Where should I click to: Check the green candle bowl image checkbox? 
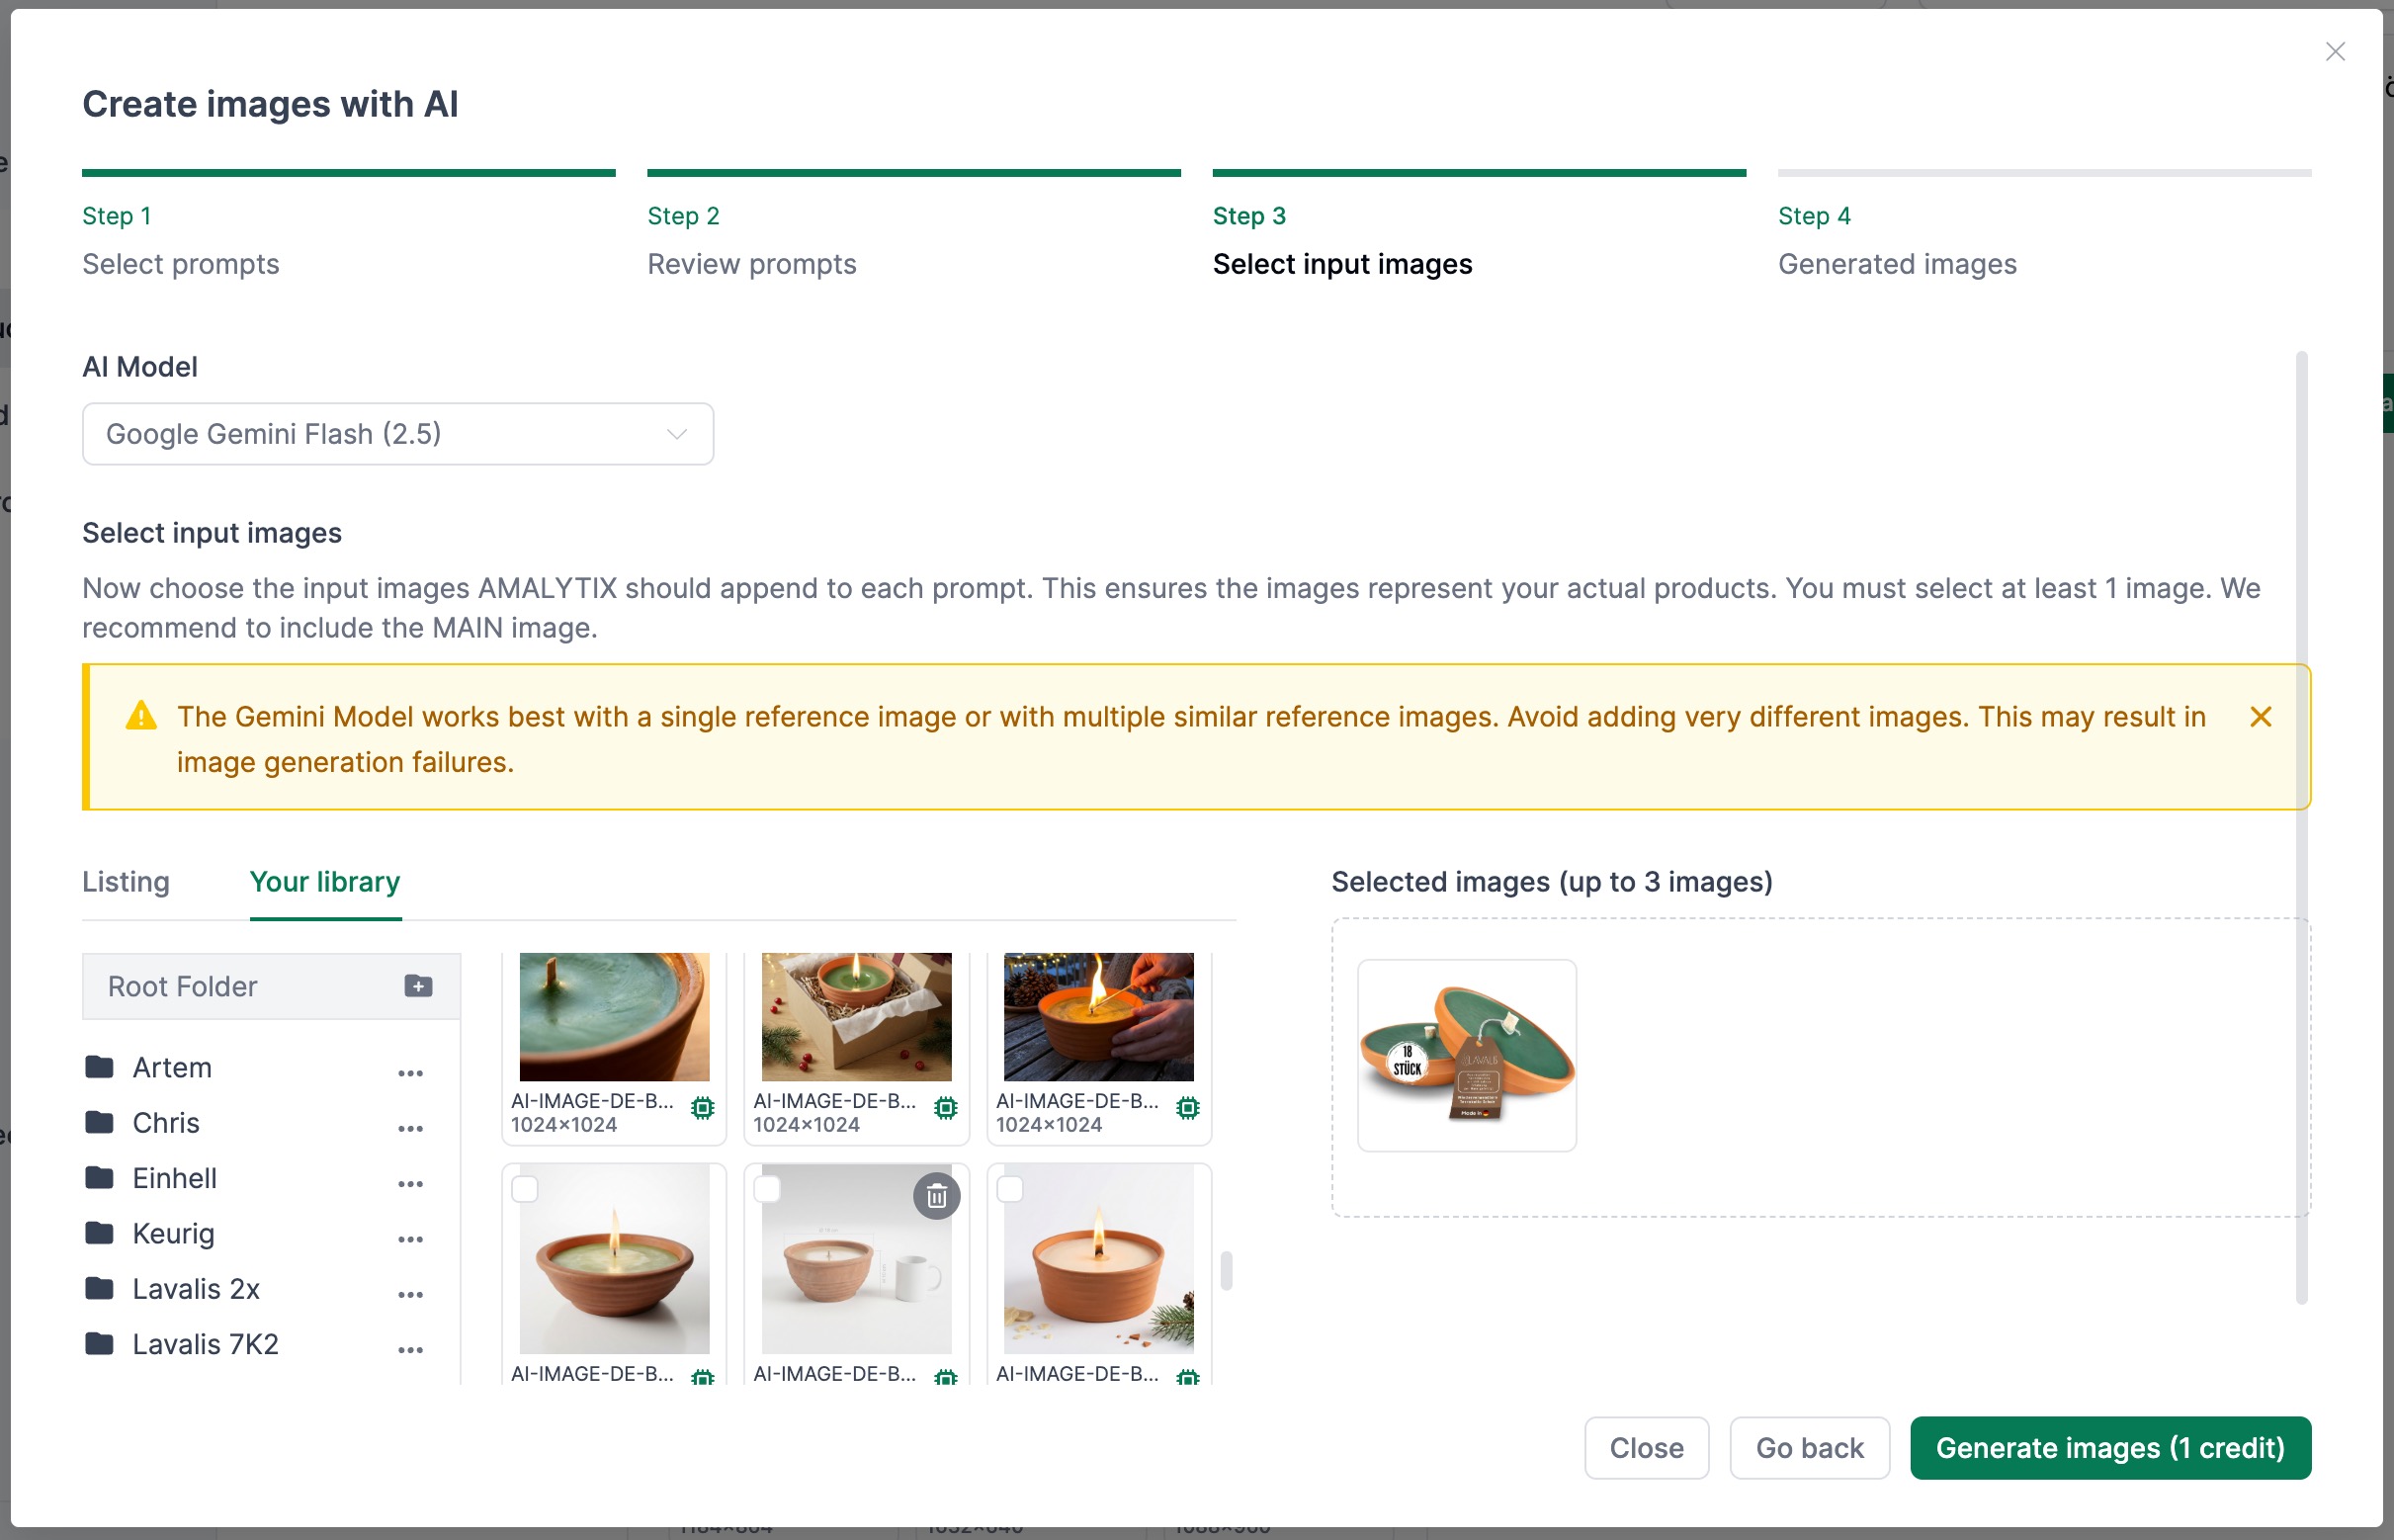[x=525, y=1189]
